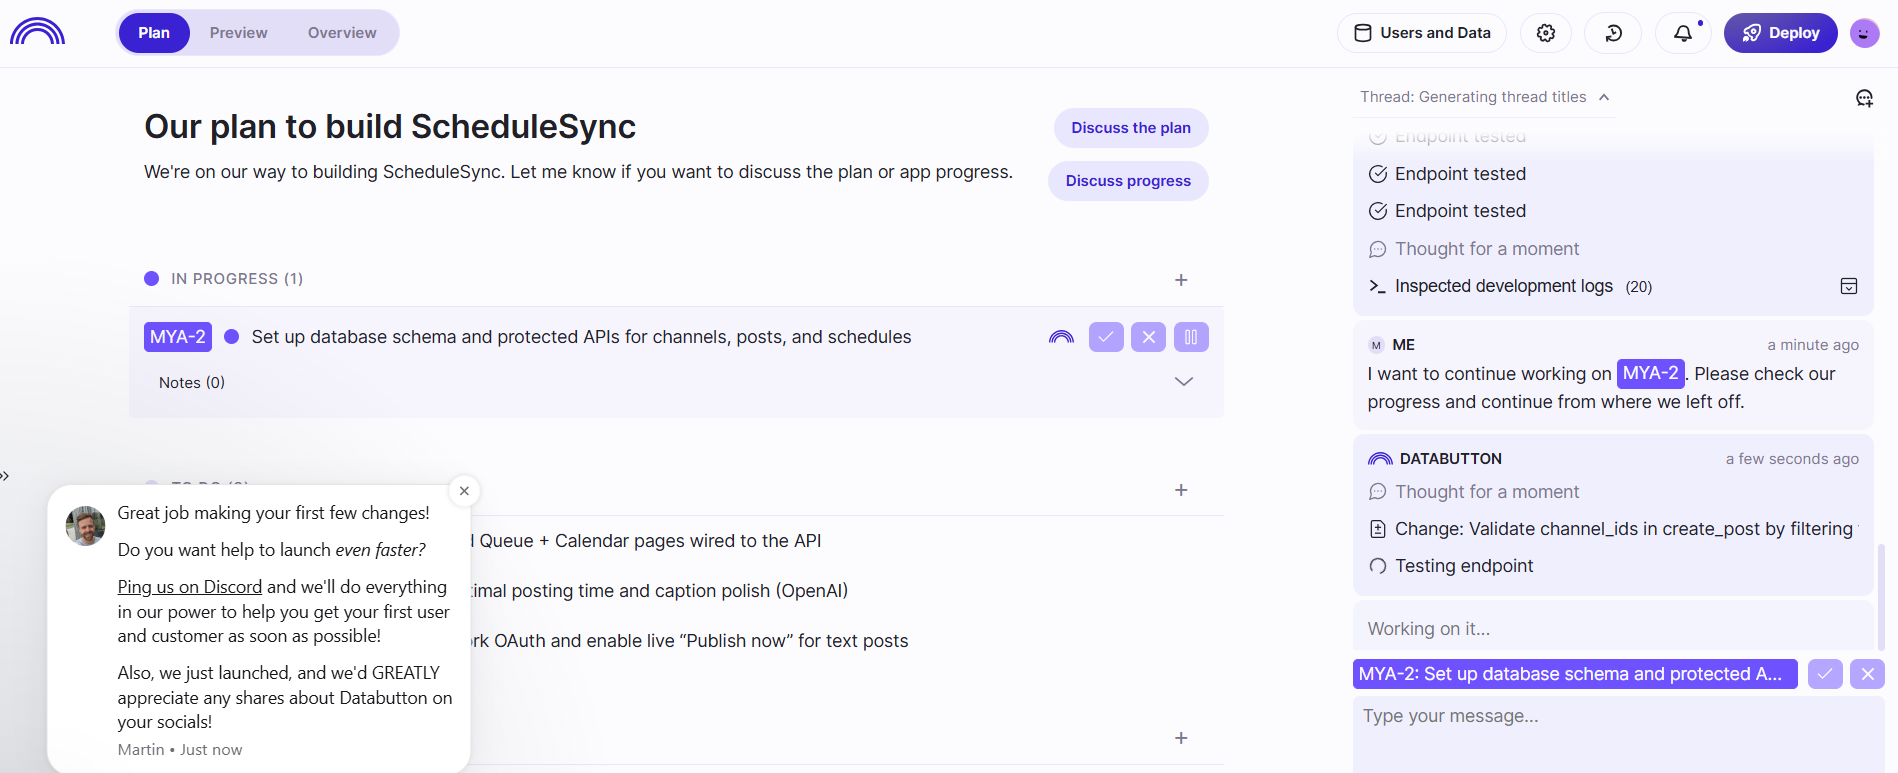Confirm the MYA-2 chip above the message box
1898x773 pixels.
[1825, 674]
